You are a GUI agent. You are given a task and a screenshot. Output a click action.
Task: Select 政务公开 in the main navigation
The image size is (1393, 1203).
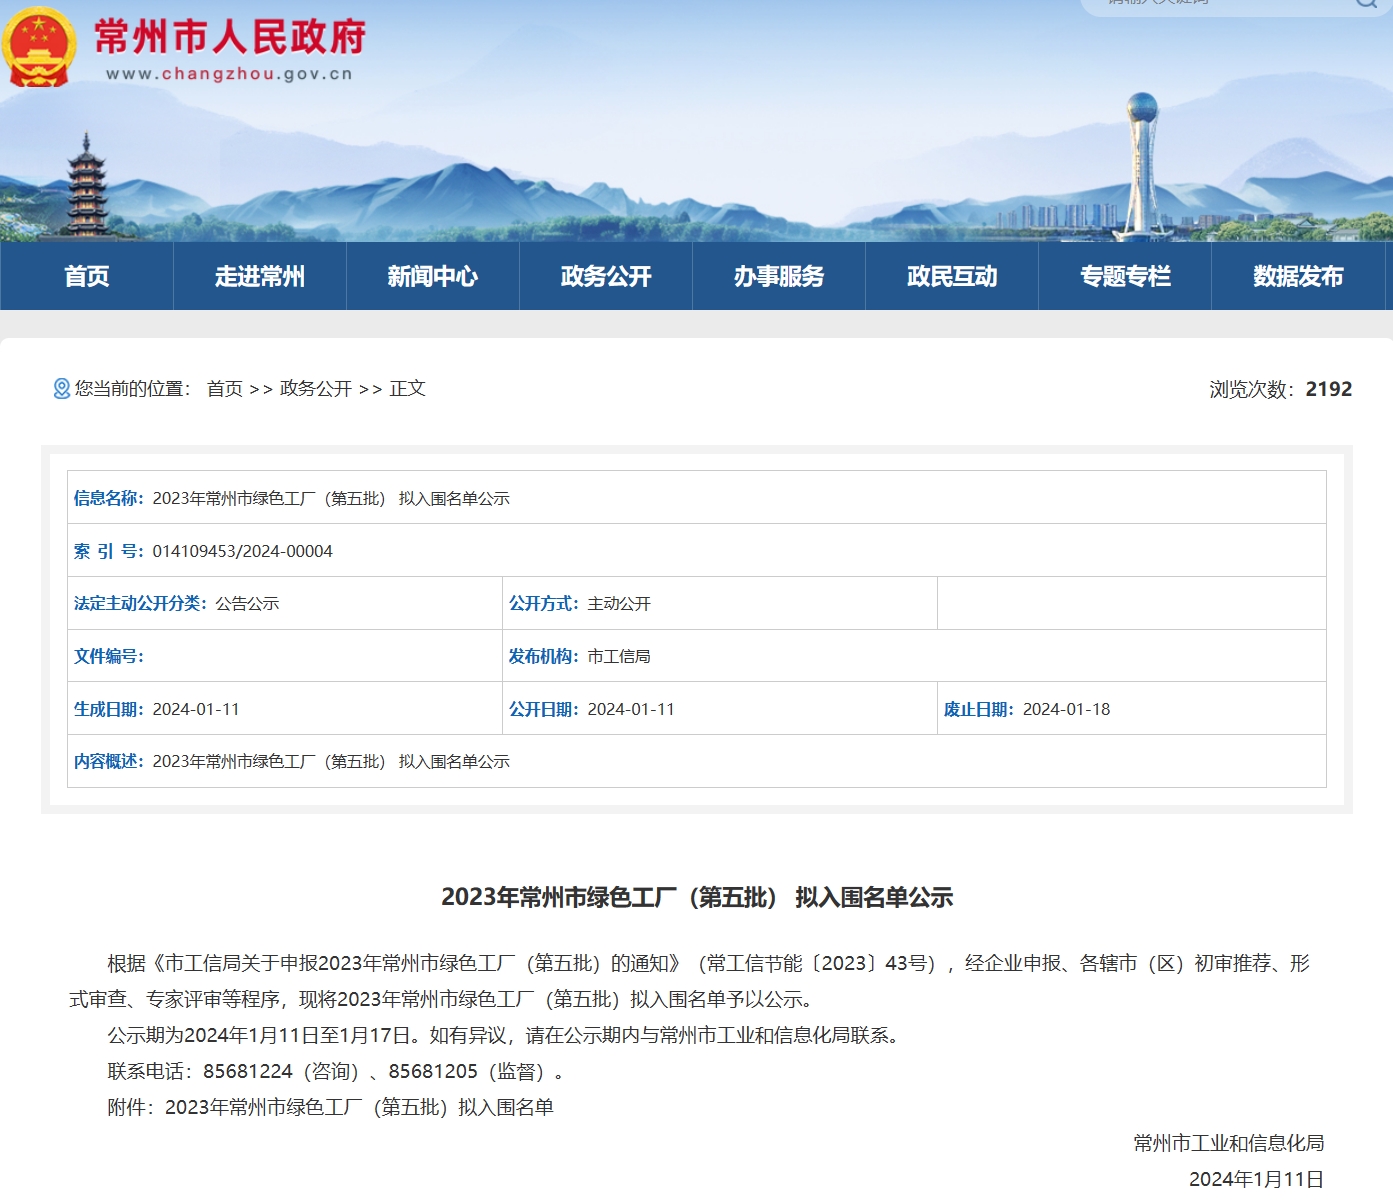coord(606,276)
